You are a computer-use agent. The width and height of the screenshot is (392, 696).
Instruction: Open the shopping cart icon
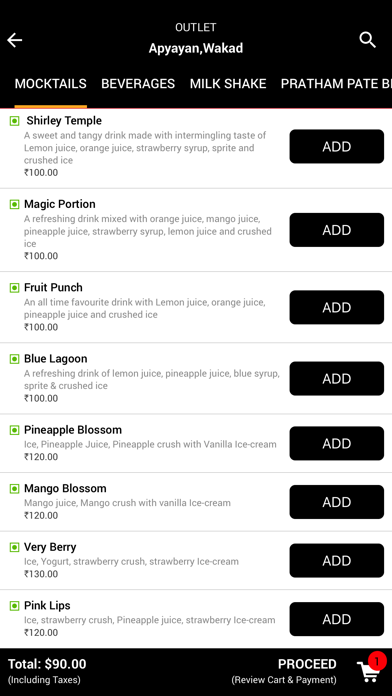coord(368,672)
